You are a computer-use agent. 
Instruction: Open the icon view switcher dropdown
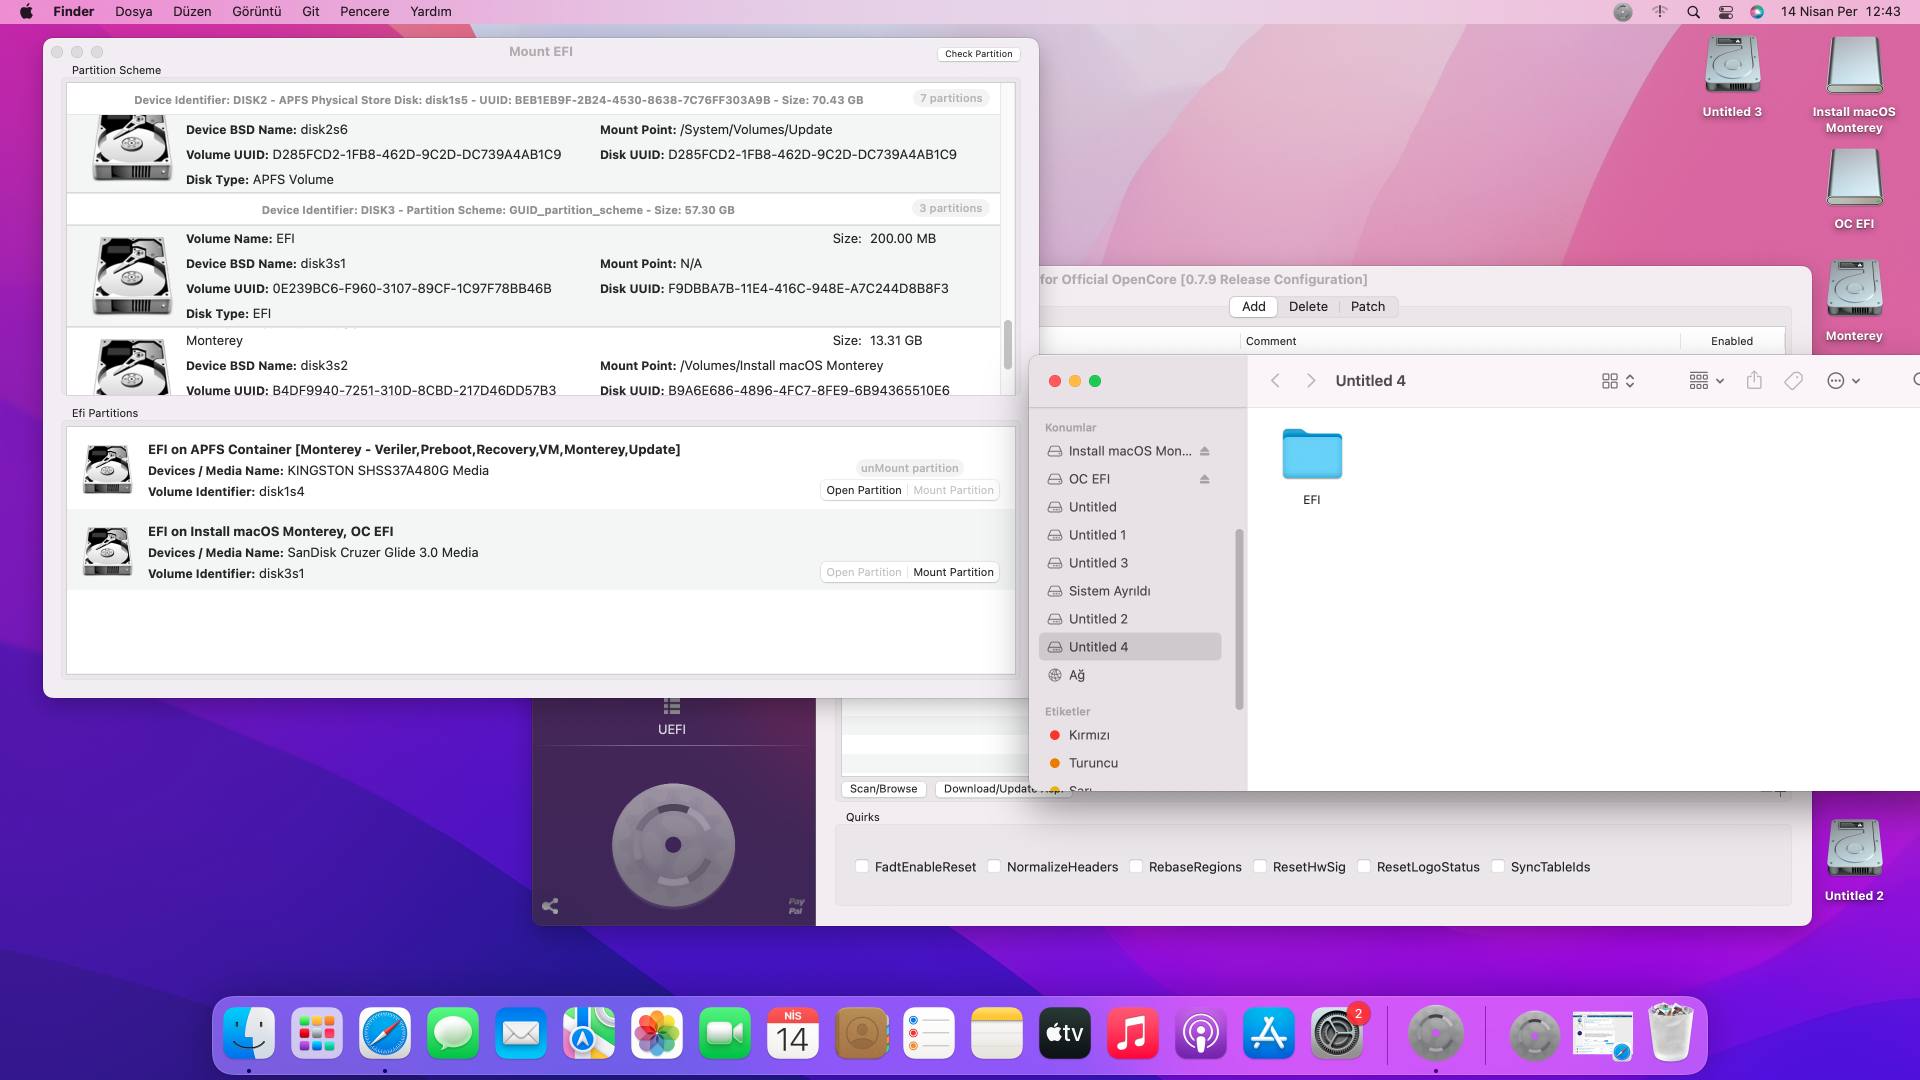(x=1617, y=381)
